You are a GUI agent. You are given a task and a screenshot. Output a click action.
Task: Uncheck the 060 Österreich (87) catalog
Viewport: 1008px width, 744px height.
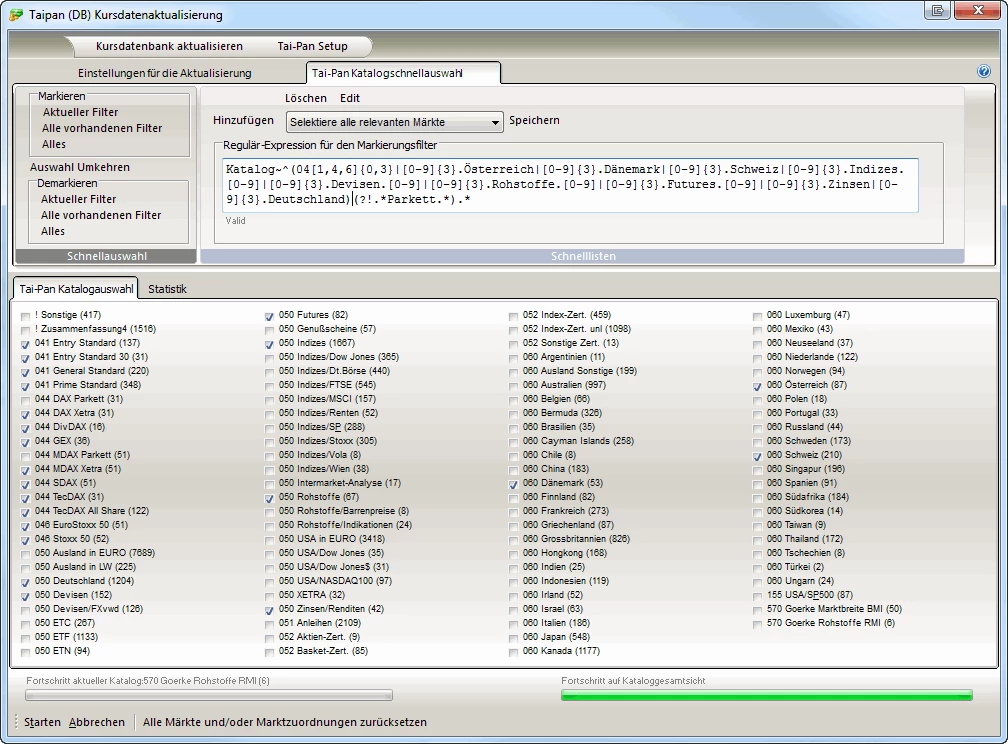pos(759,385)
